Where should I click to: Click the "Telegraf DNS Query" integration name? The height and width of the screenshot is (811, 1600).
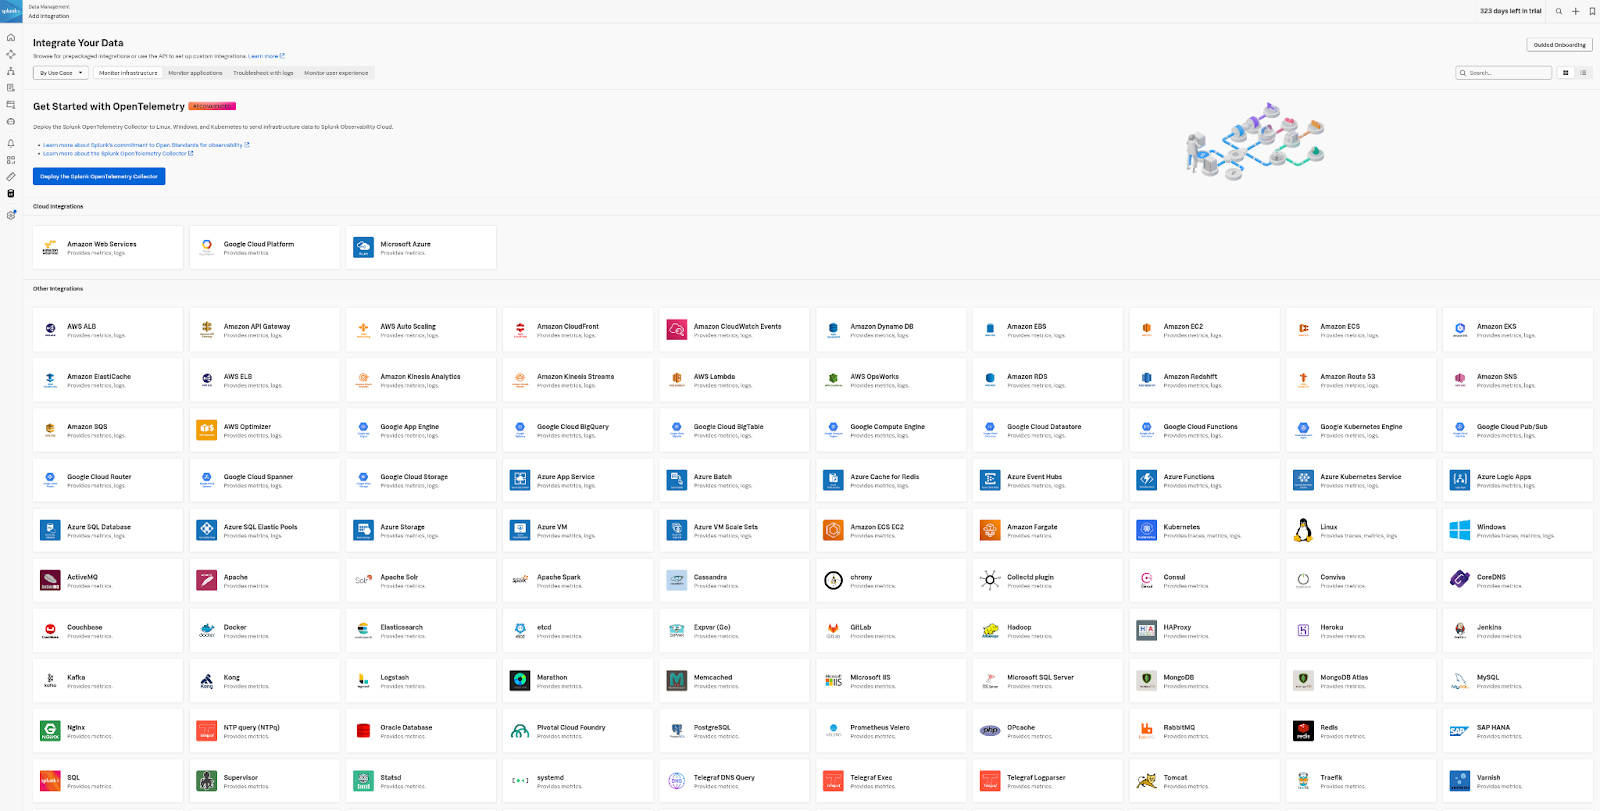[x=724, y=778]
